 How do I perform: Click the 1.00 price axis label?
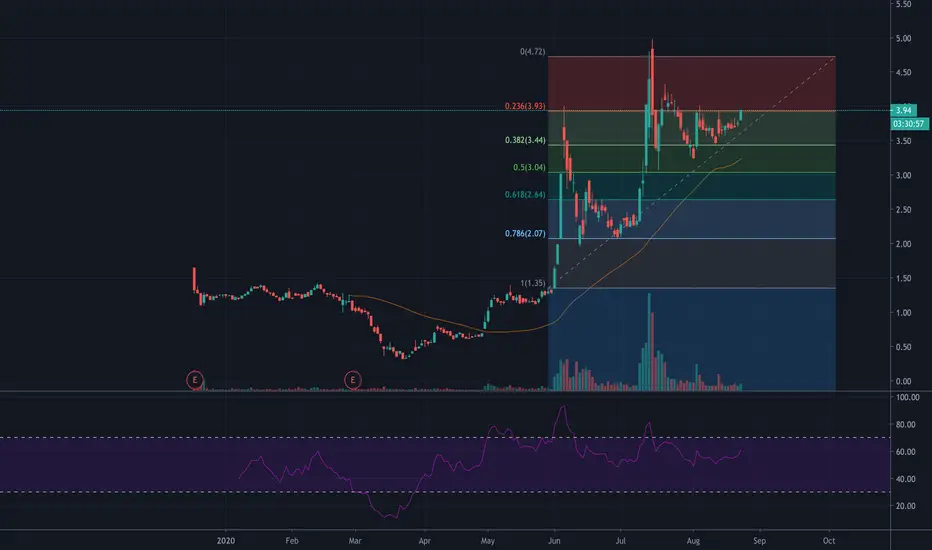tap(903, 313)
